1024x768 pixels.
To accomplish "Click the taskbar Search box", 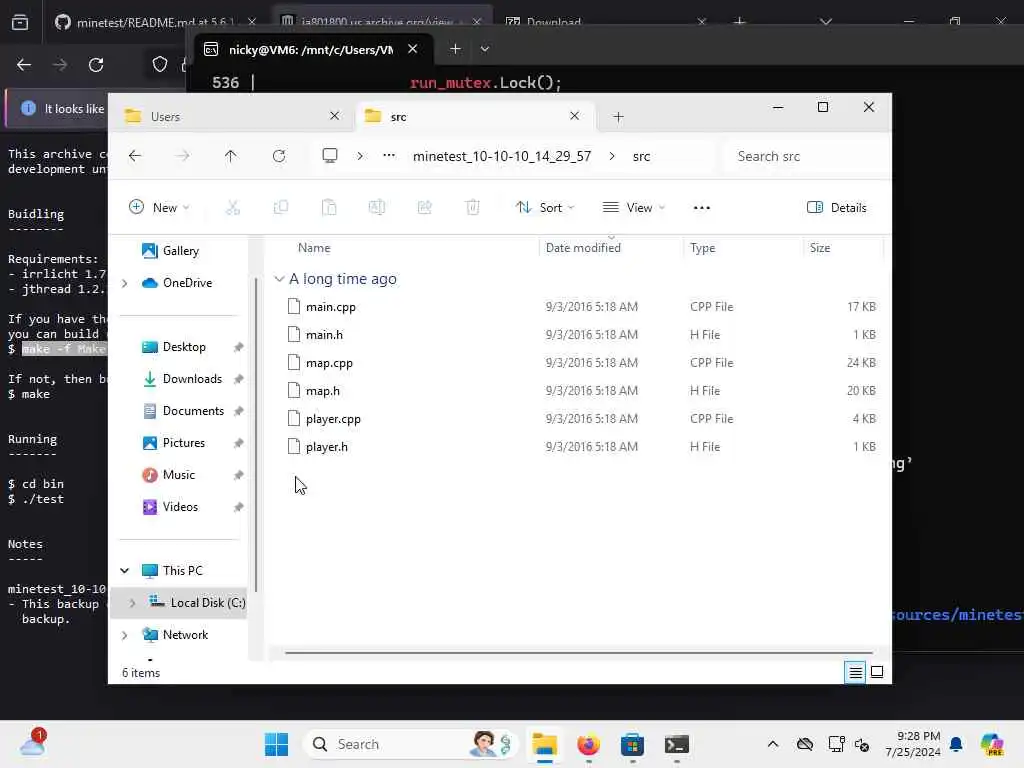I will (x=410, y=744).
